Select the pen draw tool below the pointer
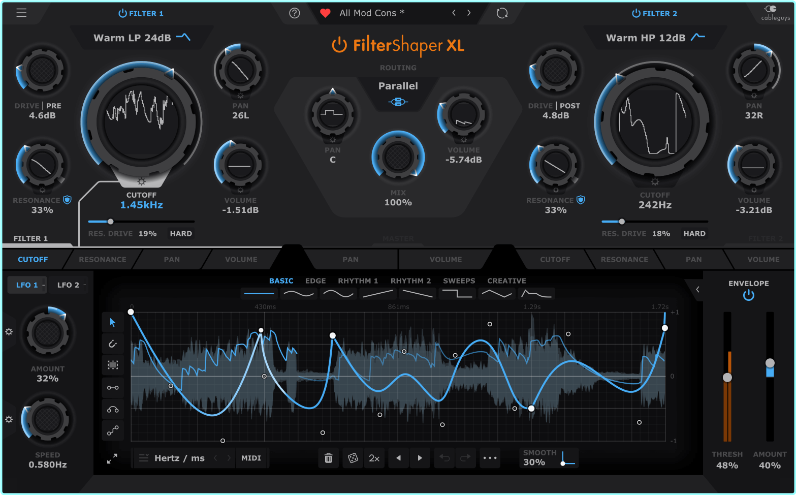The image size is (796, 495). (x=113, y=344)
